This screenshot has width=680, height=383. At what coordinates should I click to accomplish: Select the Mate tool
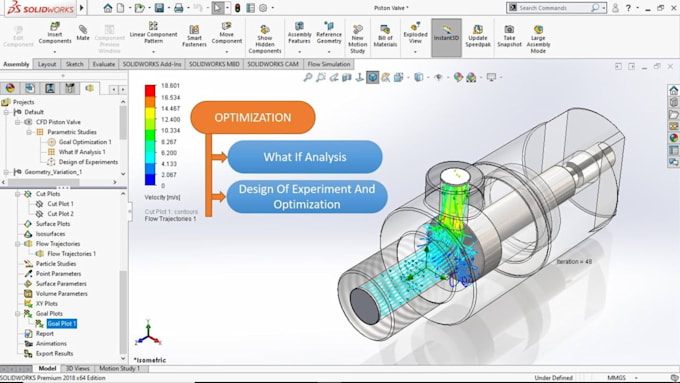tap(83, 33)
